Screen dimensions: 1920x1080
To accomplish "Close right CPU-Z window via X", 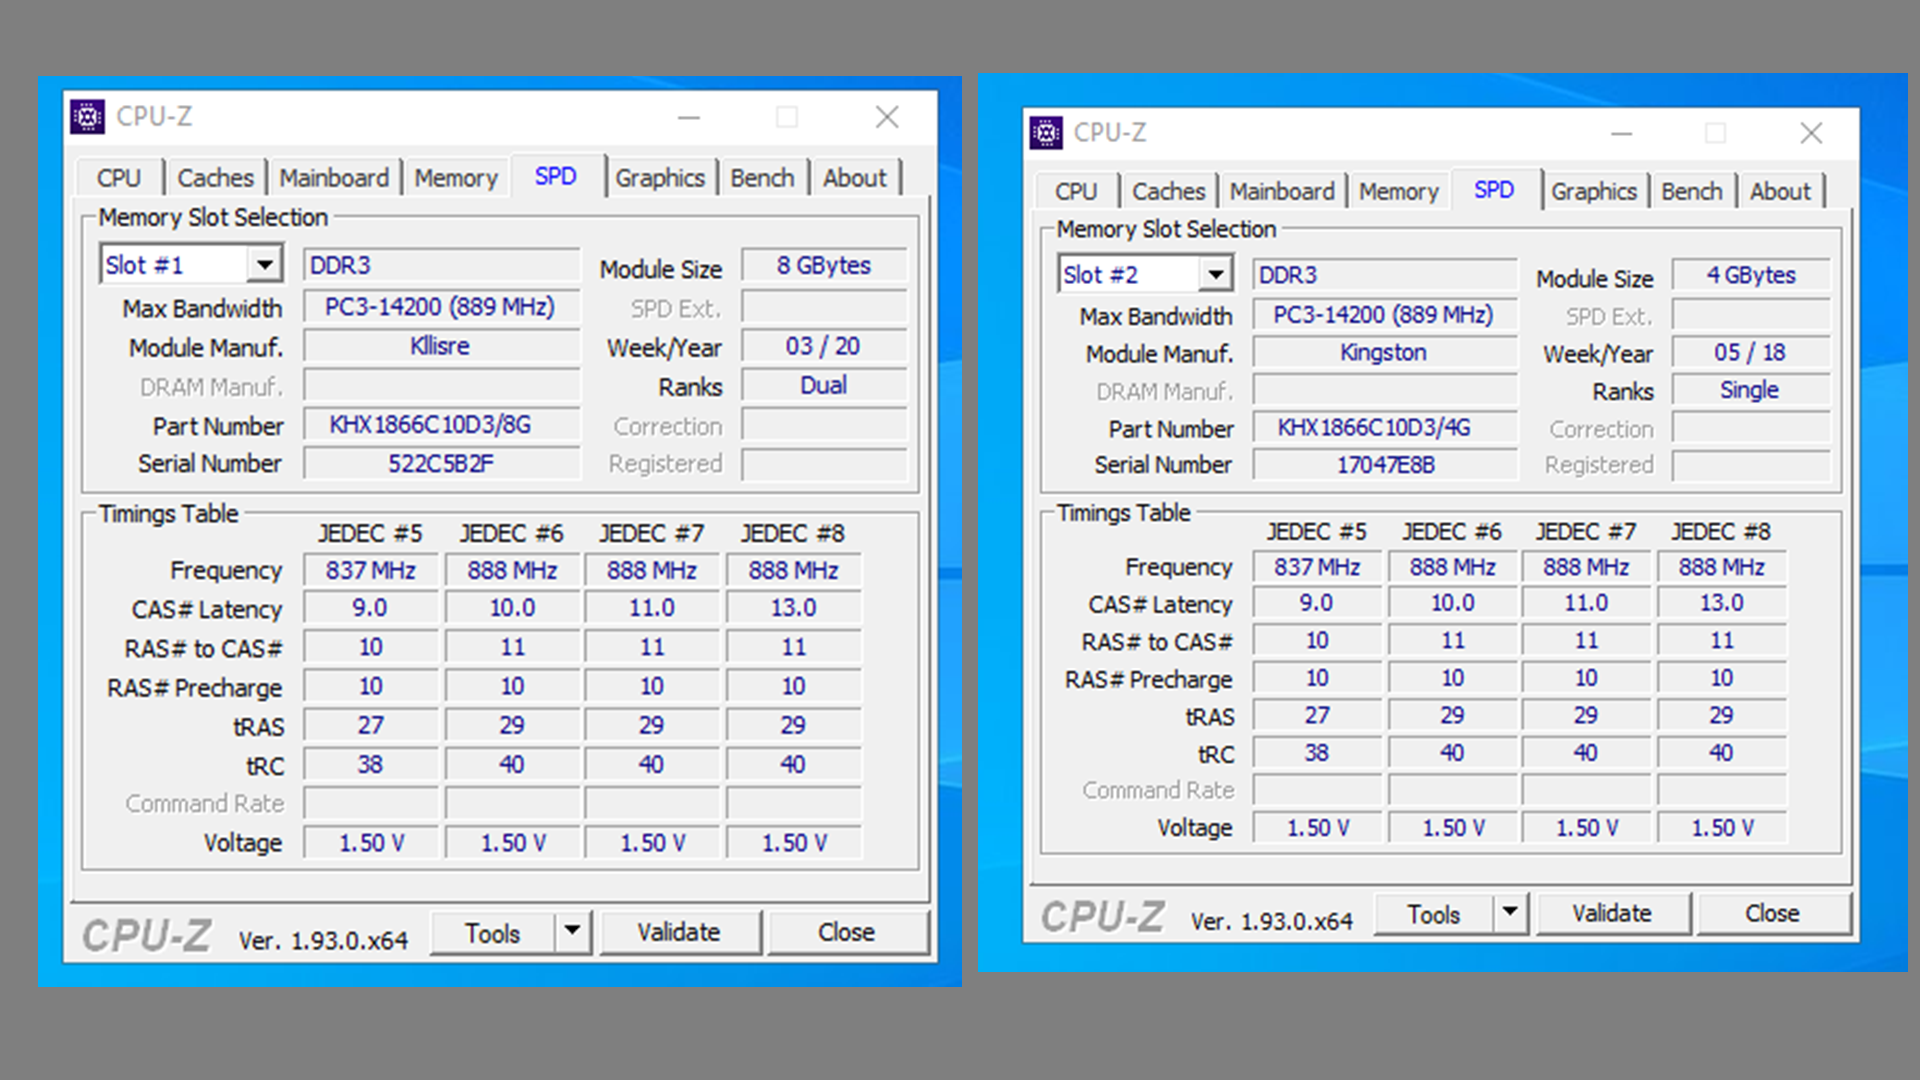I will (x=1811, y=133).
